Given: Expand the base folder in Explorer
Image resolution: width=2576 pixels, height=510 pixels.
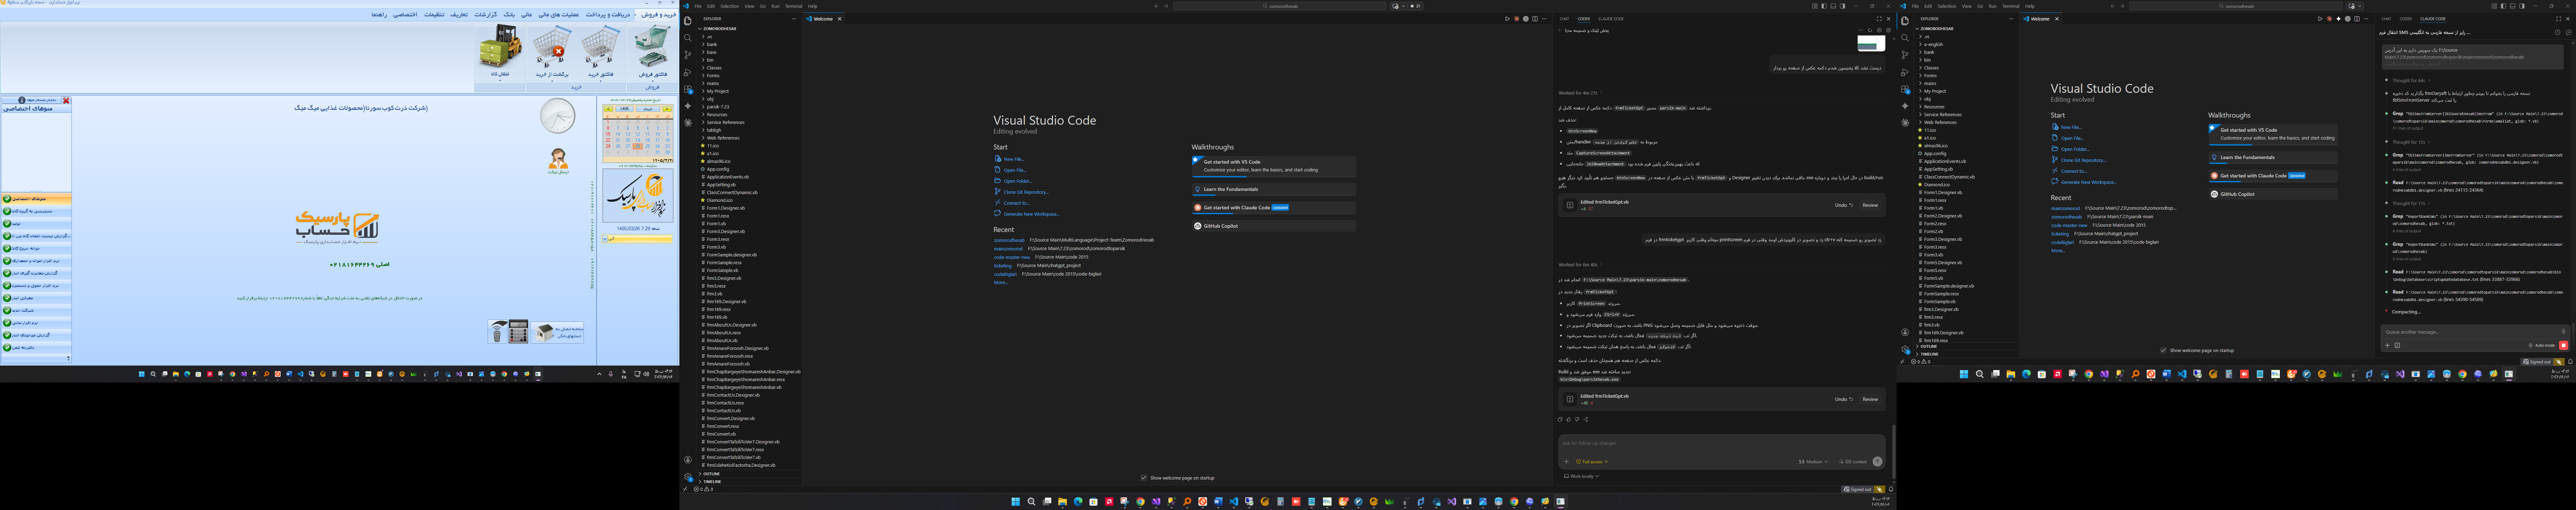Looking at the screenshot, I should tap(711, 52).
